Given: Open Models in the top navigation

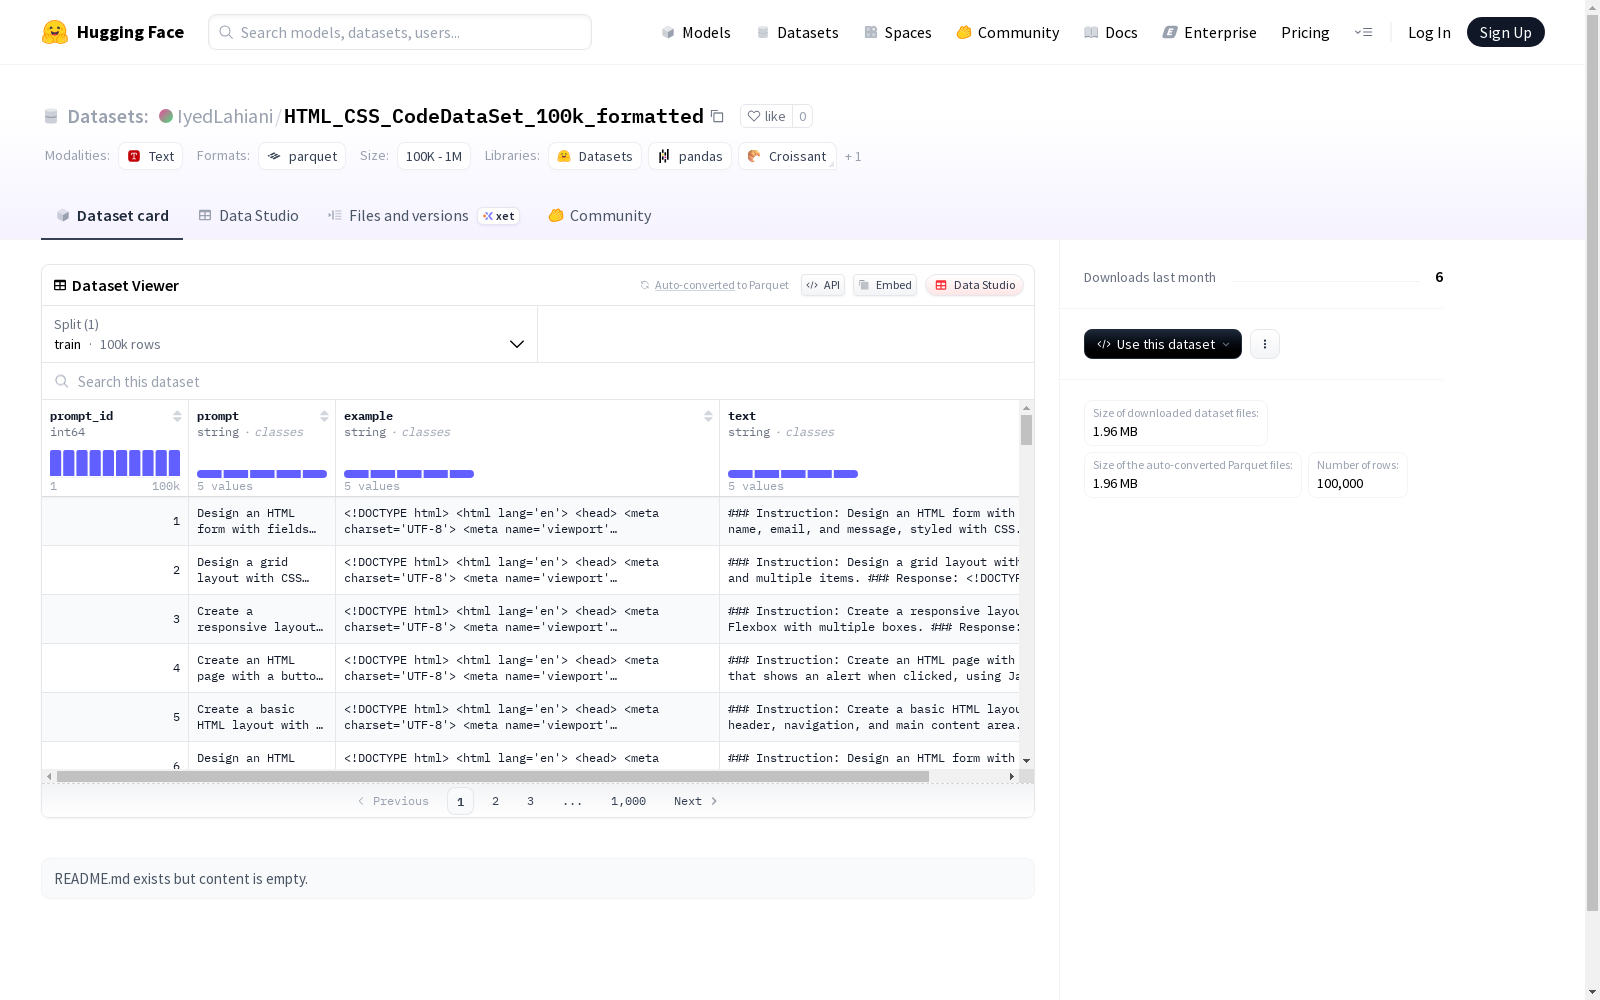Looking at the screenshot, I should (696, 32).
